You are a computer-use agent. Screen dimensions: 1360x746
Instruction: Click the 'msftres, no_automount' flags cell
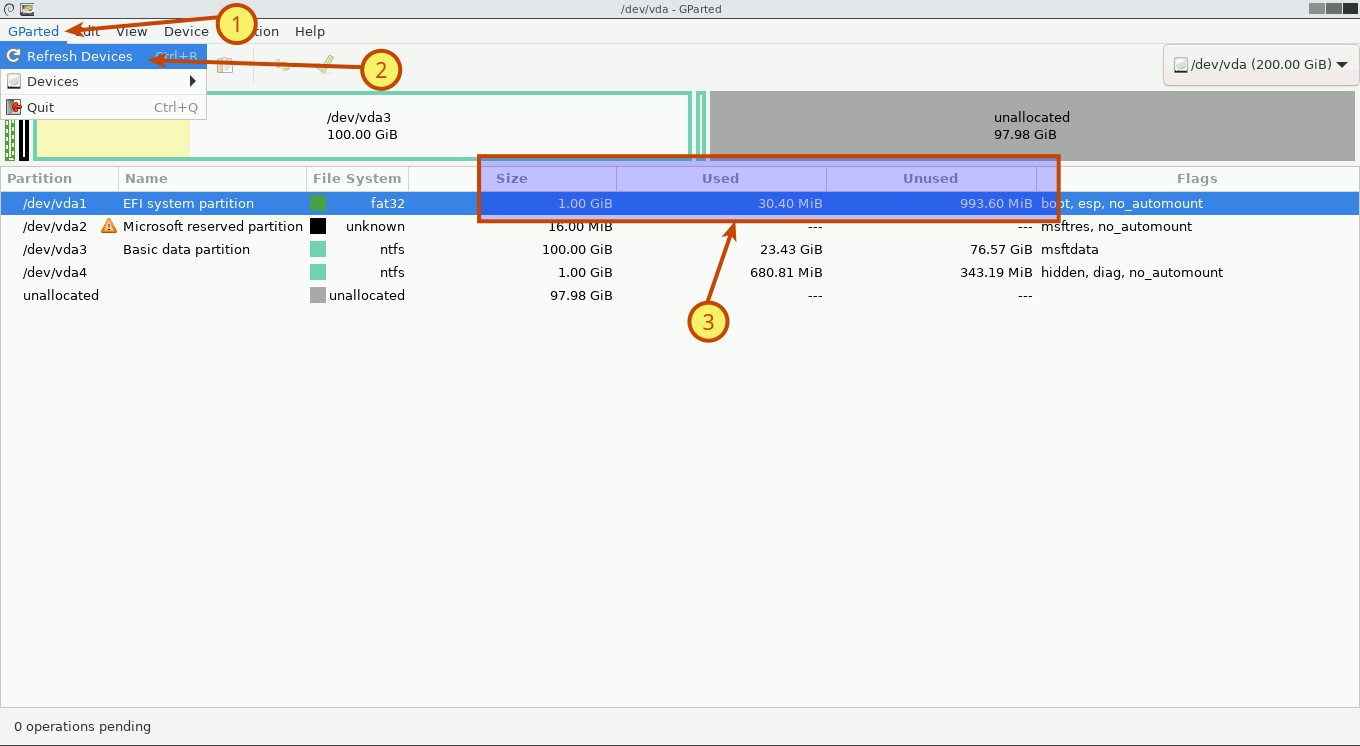(x=1116, y=226)
